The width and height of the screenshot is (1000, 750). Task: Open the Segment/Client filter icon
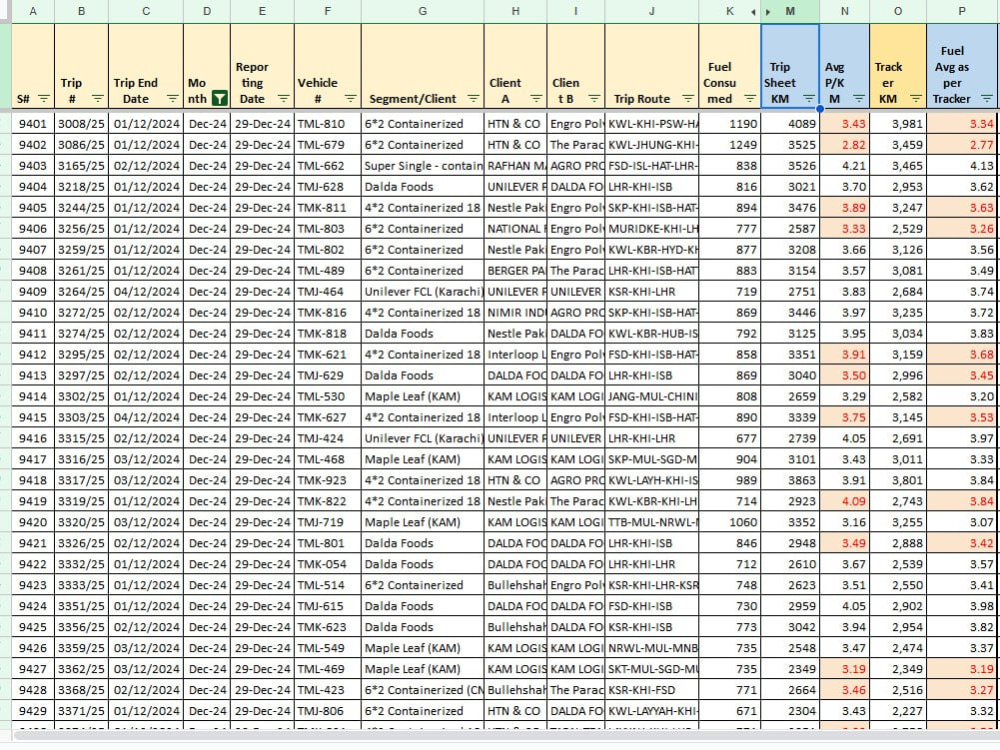(473, 99)
